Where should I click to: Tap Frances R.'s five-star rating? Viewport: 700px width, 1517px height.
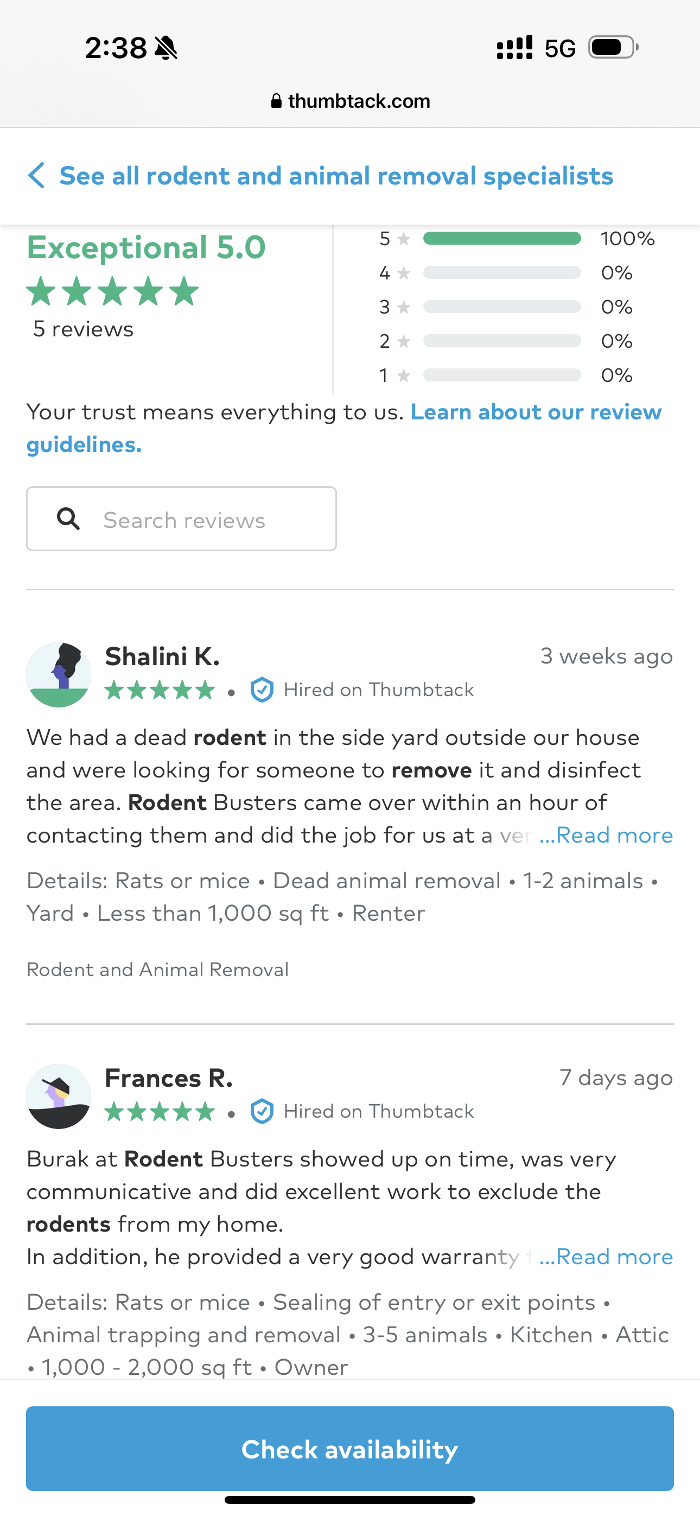point(160,1112)
